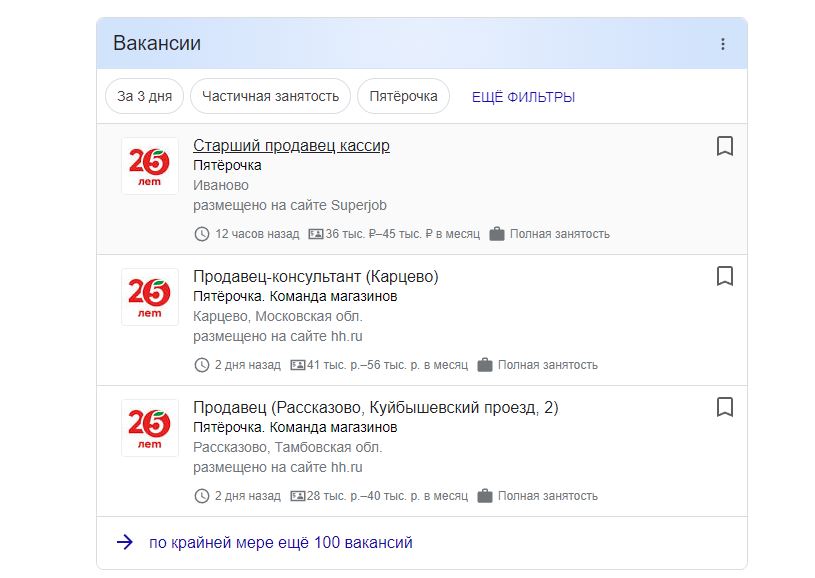This screenshot has width=815, height=578.
Task: Click 12 часов назад posting time
Action: [257, 234]
